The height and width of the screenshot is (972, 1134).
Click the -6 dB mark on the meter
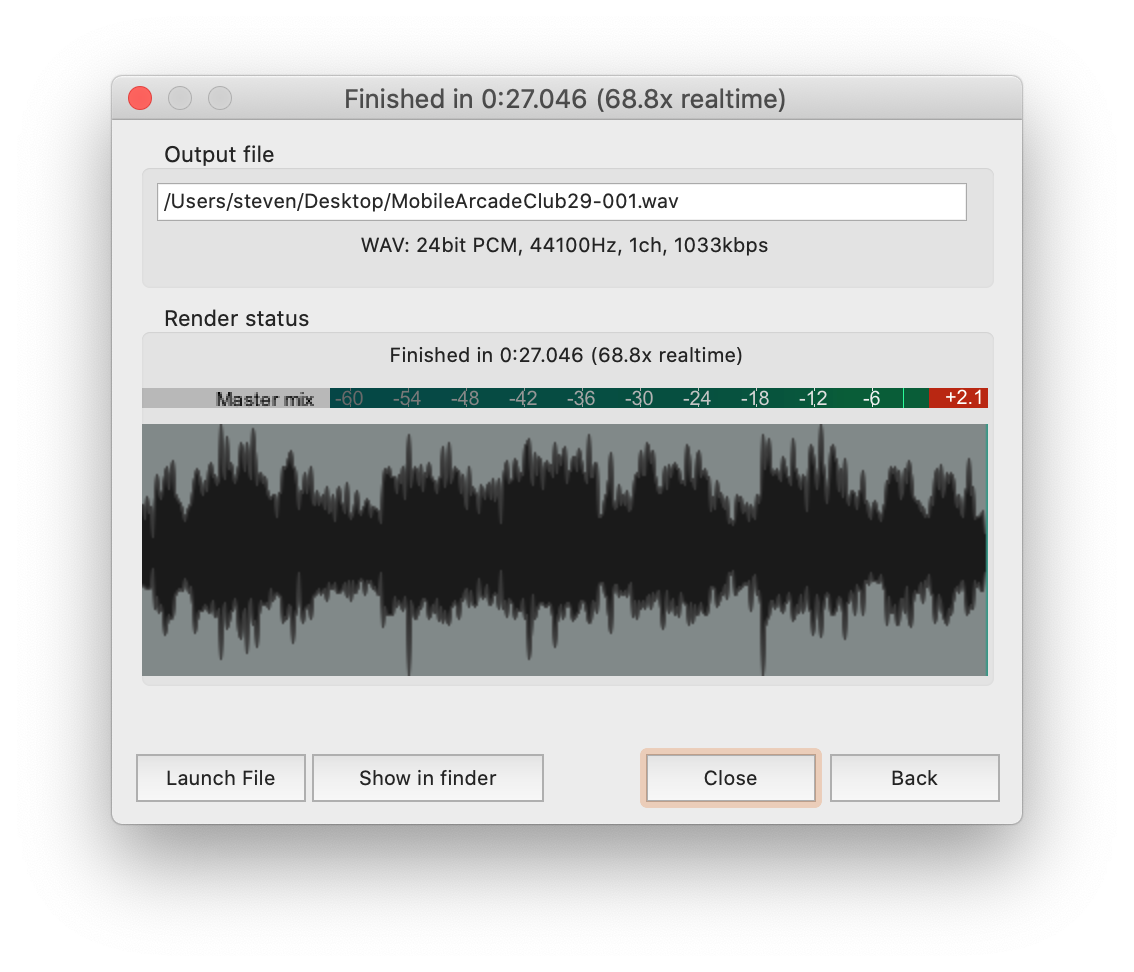(x=871, y=397)
